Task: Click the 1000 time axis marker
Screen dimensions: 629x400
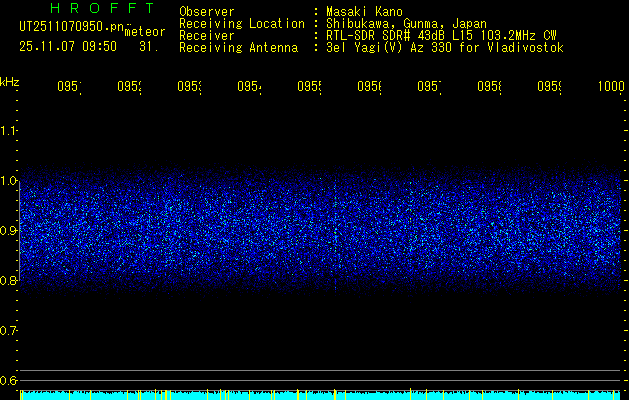Action: point(611,86)
